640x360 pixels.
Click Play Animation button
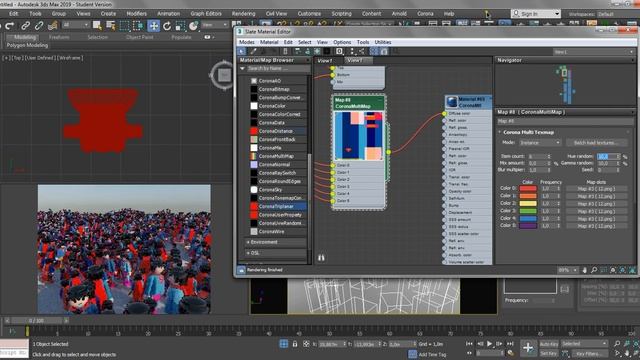(489, 344)
